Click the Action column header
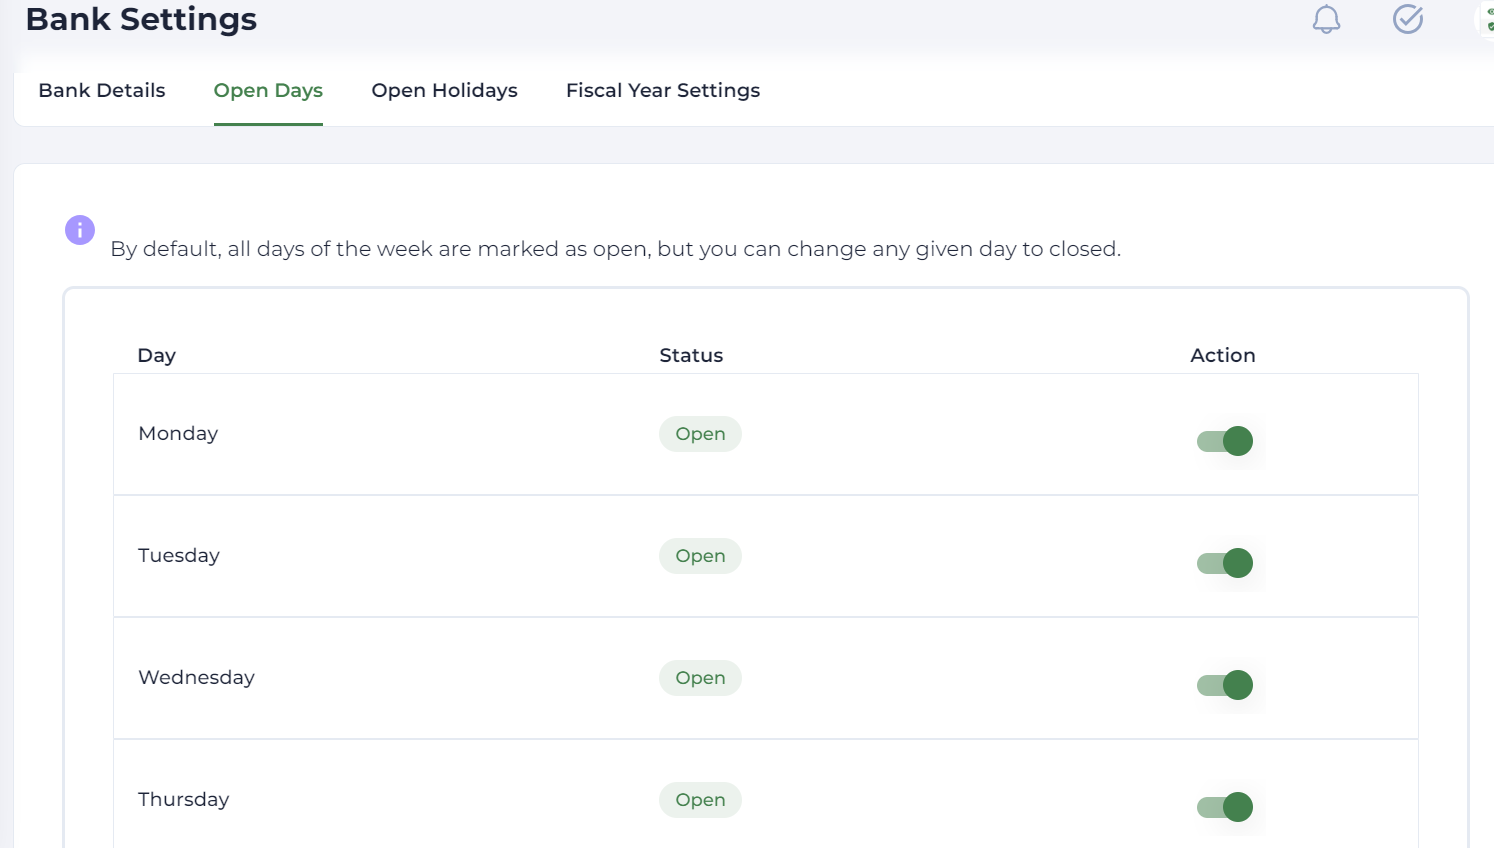Screen dimensions: 1494x848 click(x=1222, y=355)
